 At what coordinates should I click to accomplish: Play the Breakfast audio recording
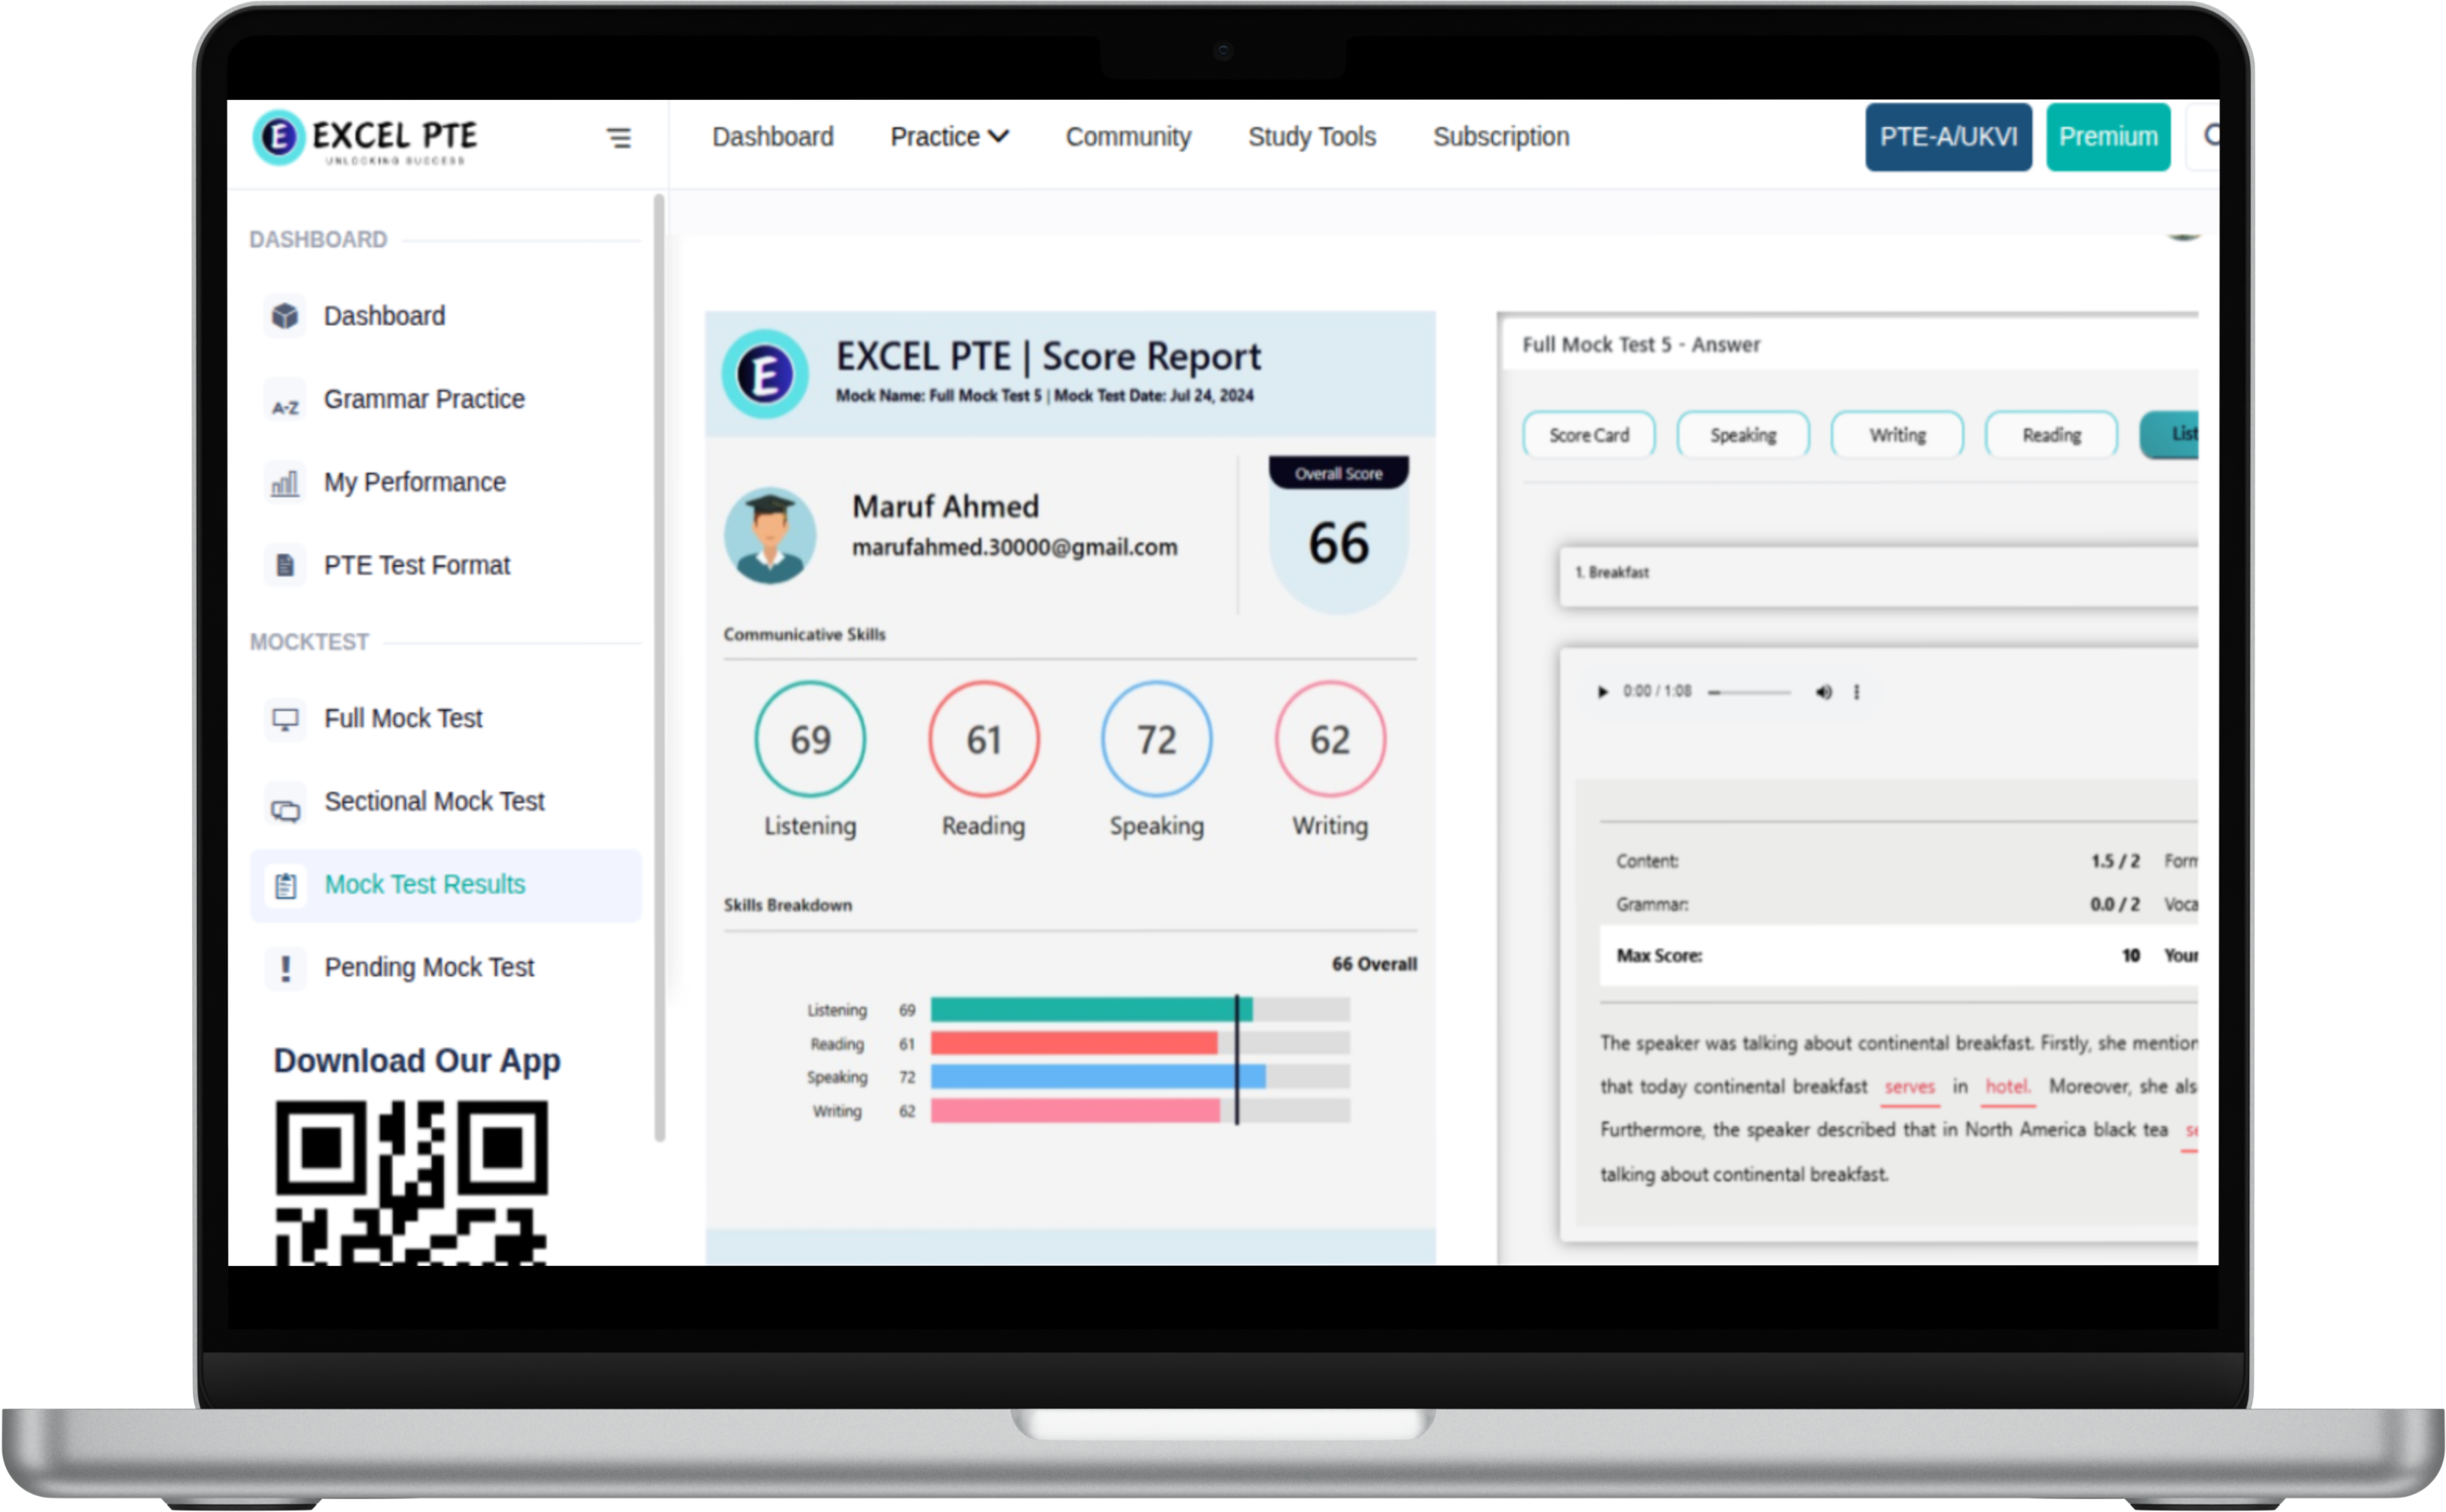(1602, 692)
